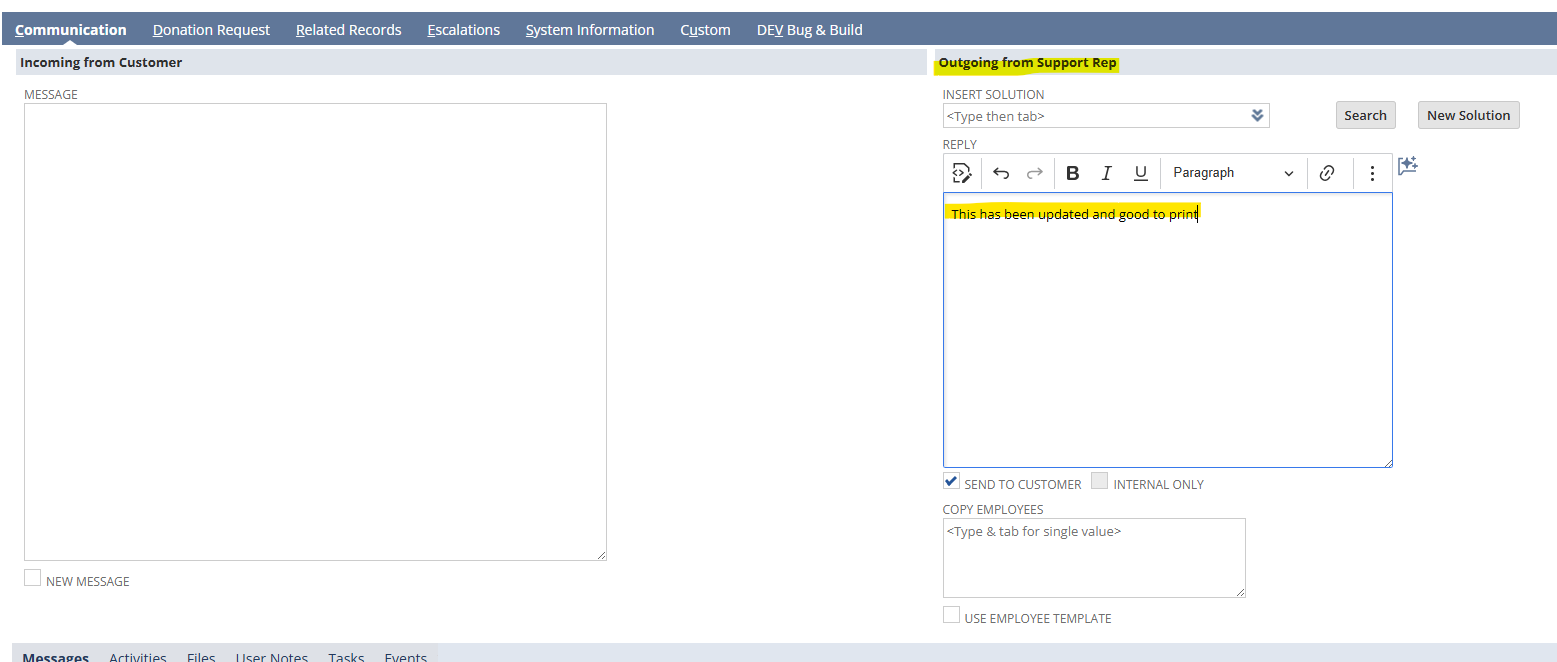Click inside the Reply text editor
This screenshot has width=1557, height=662.
tap(1167, 330)
